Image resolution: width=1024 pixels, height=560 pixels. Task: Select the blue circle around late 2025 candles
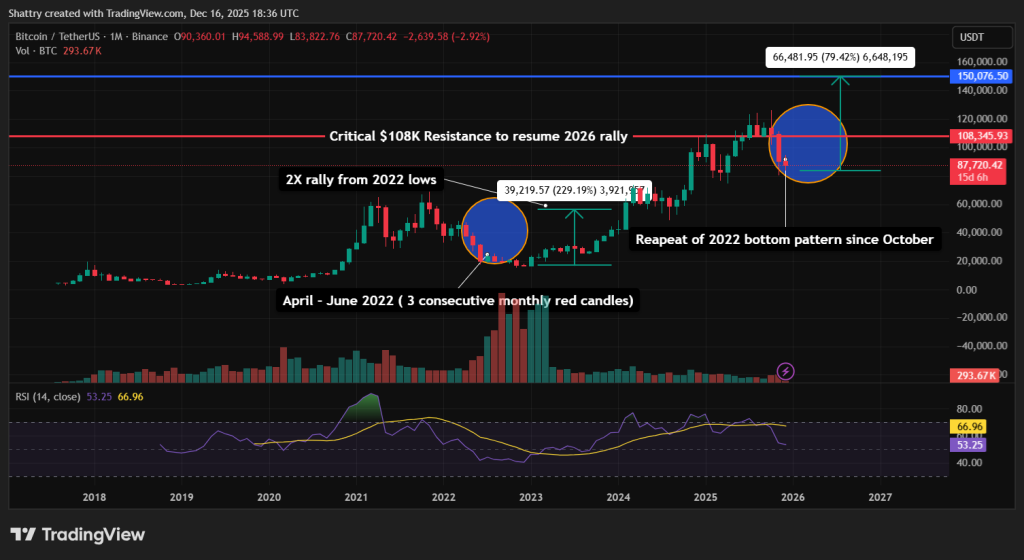coord(808,144)
